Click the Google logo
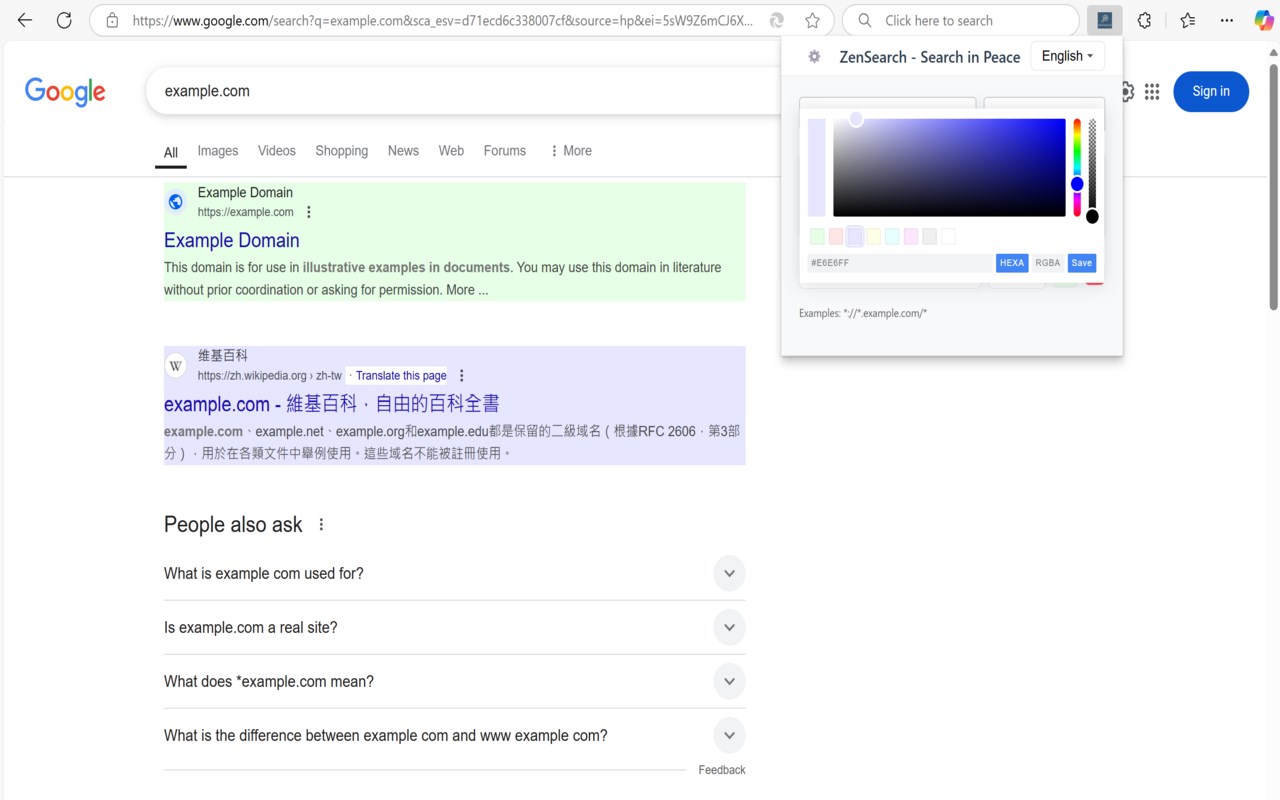Viewport: 1280px width, 800px height. 65,91
